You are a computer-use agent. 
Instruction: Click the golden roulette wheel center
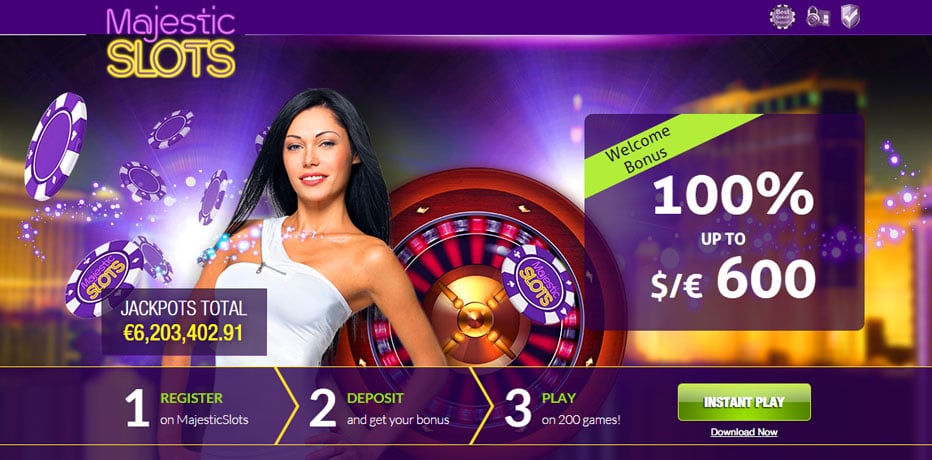click(474, 319)
